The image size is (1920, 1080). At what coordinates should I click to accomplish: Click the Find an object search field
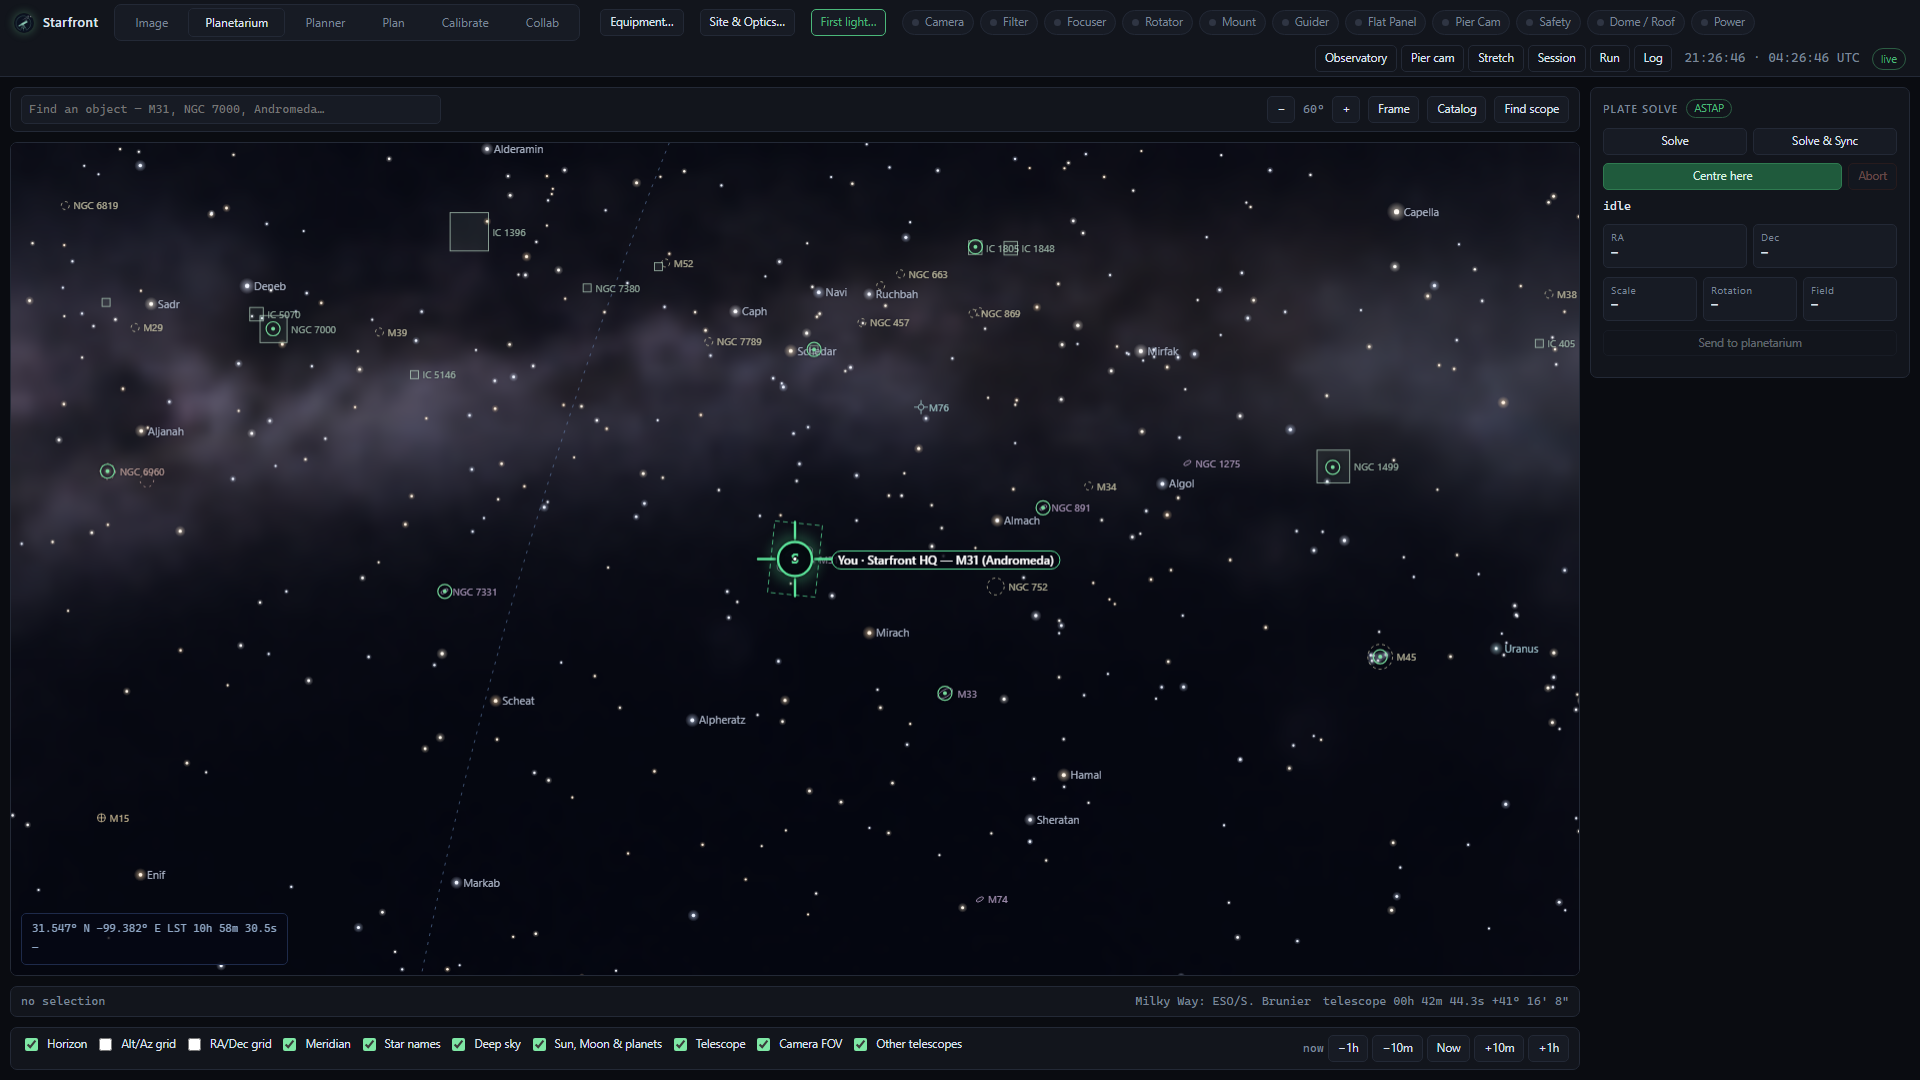231,109
